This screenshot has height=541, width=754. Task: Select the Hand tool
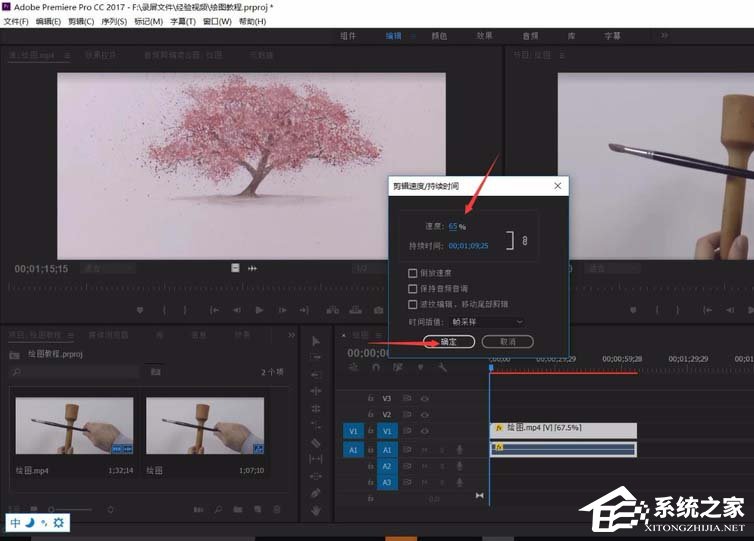click(316, 510)
